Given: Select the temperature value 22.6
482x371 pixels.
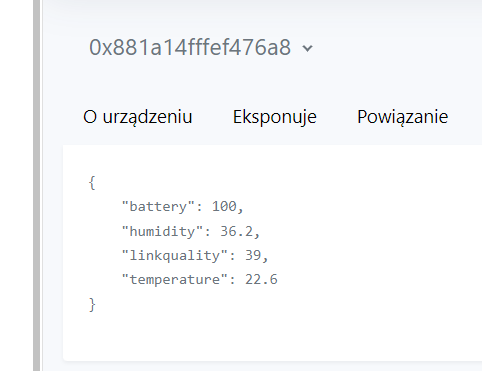Looking at the screenshot, I should click(x=261, y=279).
